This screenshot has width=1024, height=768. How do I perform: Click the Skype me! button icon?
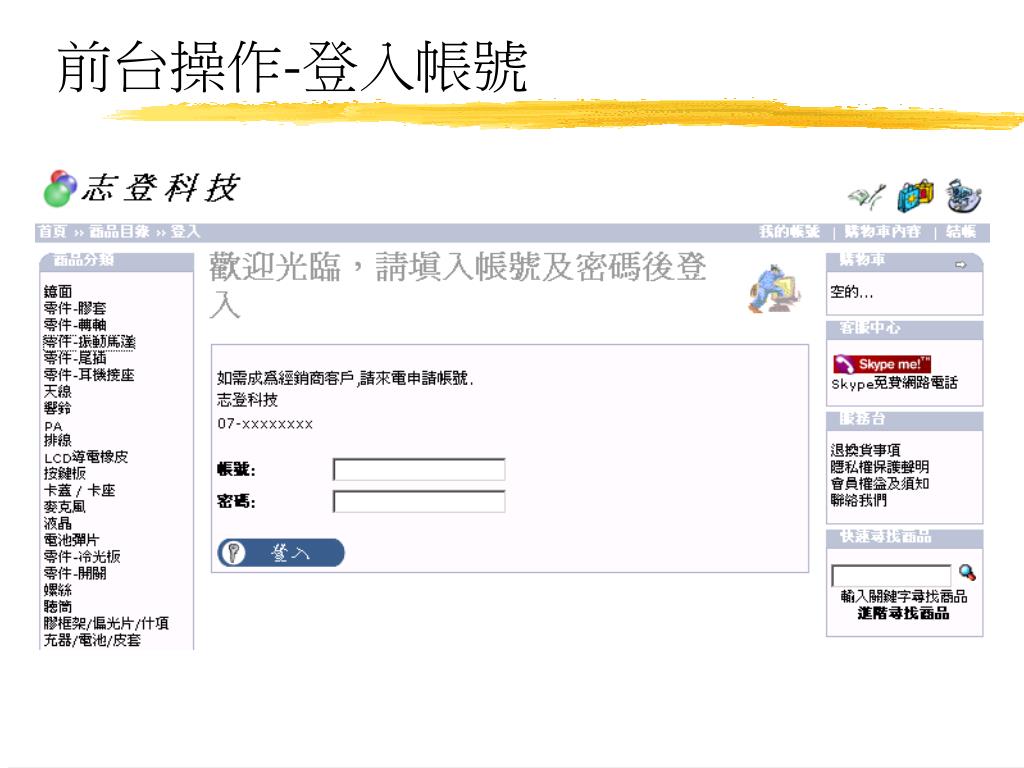click(881, 364)
